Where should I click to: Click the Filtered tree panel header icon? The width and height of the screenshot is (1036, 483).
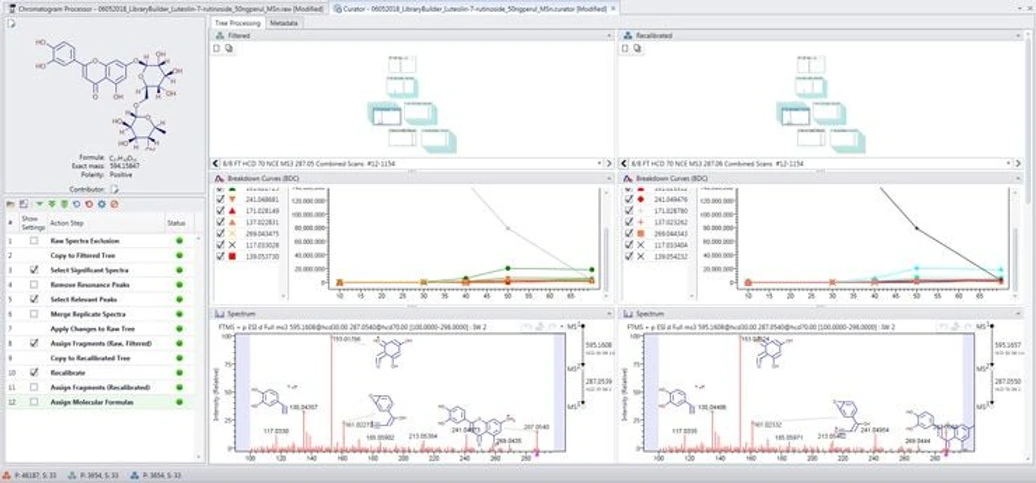coord(219,36)
